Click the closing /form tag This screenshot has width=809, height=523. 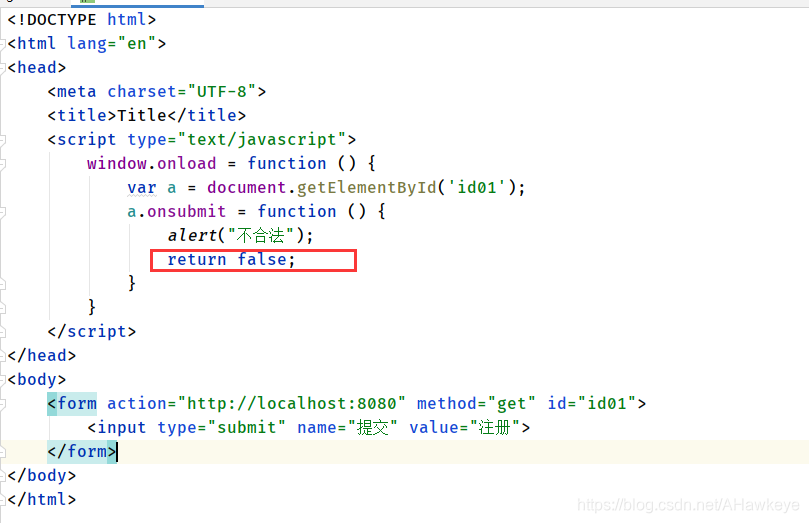82,452
